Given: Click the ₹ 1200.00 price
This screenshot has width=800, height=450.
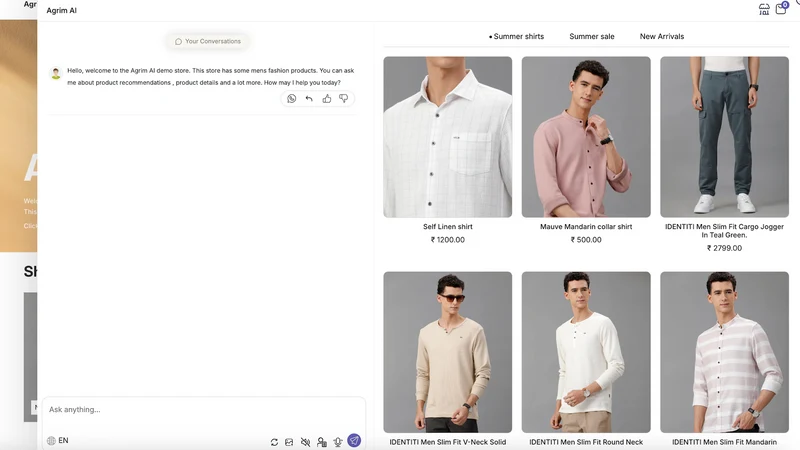Looking at the screenshot, I should [x=447, y=240].
